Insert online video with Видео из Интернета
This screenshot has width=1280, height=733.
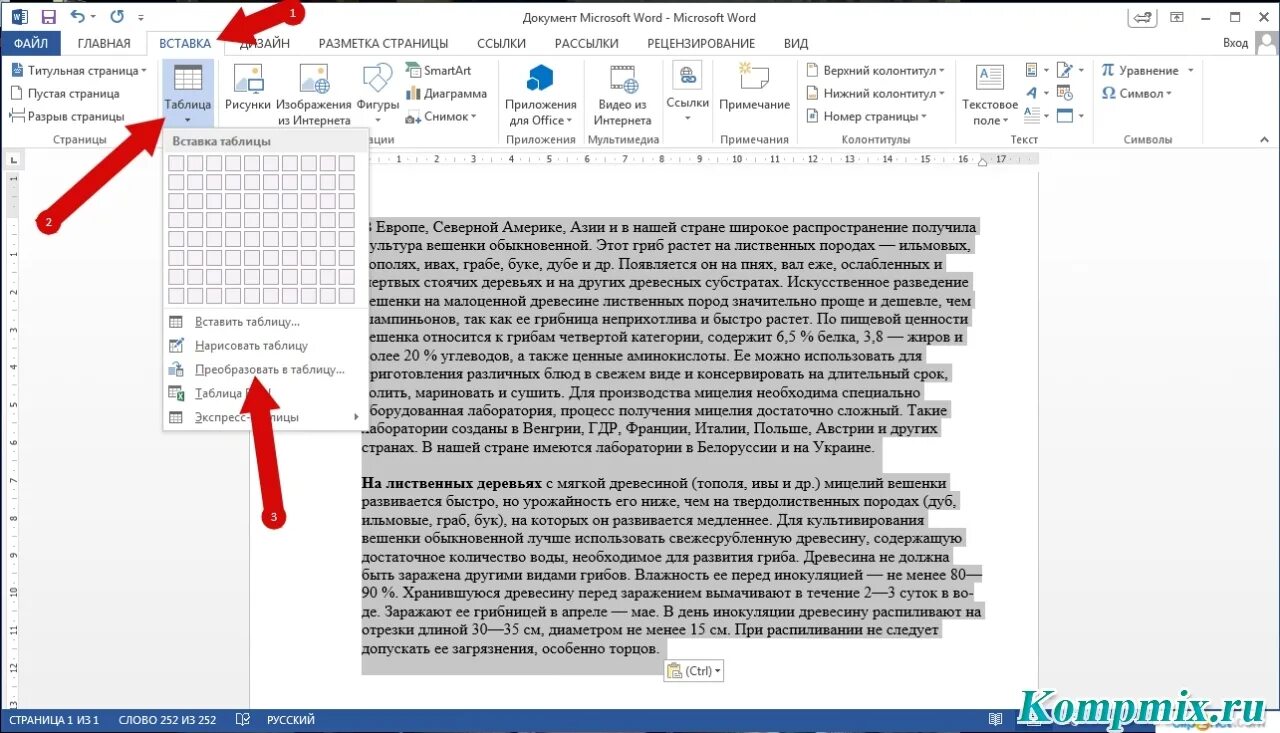point(622,95)
